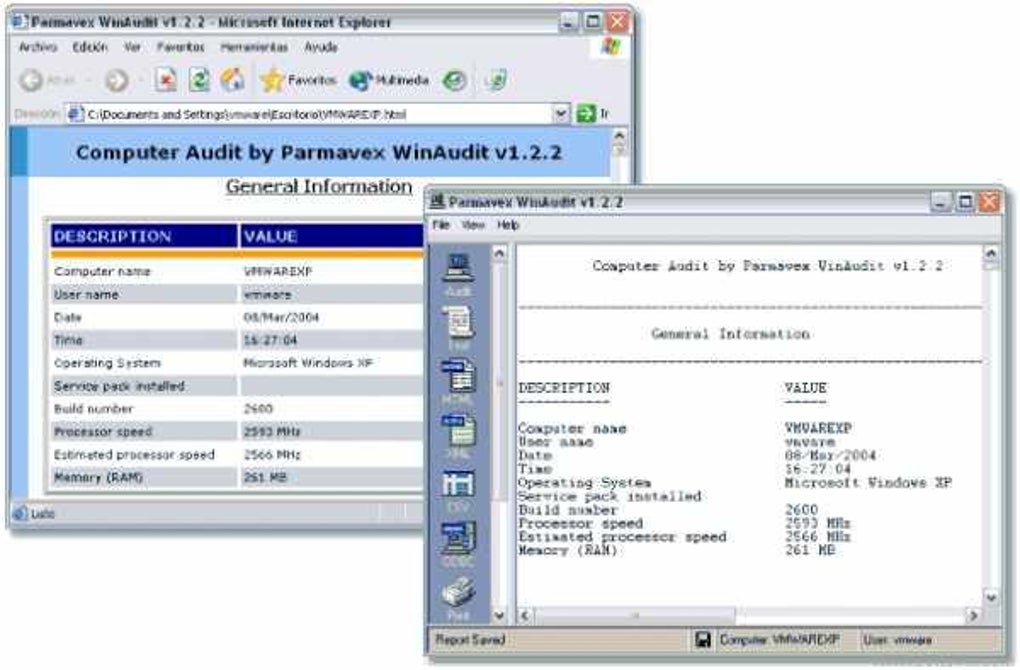The width and height of the screenshot is (1020, 670).
Task: Click the WinAudit sidebar scroll up arrow
Action: pyautogui.click(x=499, y=253)
